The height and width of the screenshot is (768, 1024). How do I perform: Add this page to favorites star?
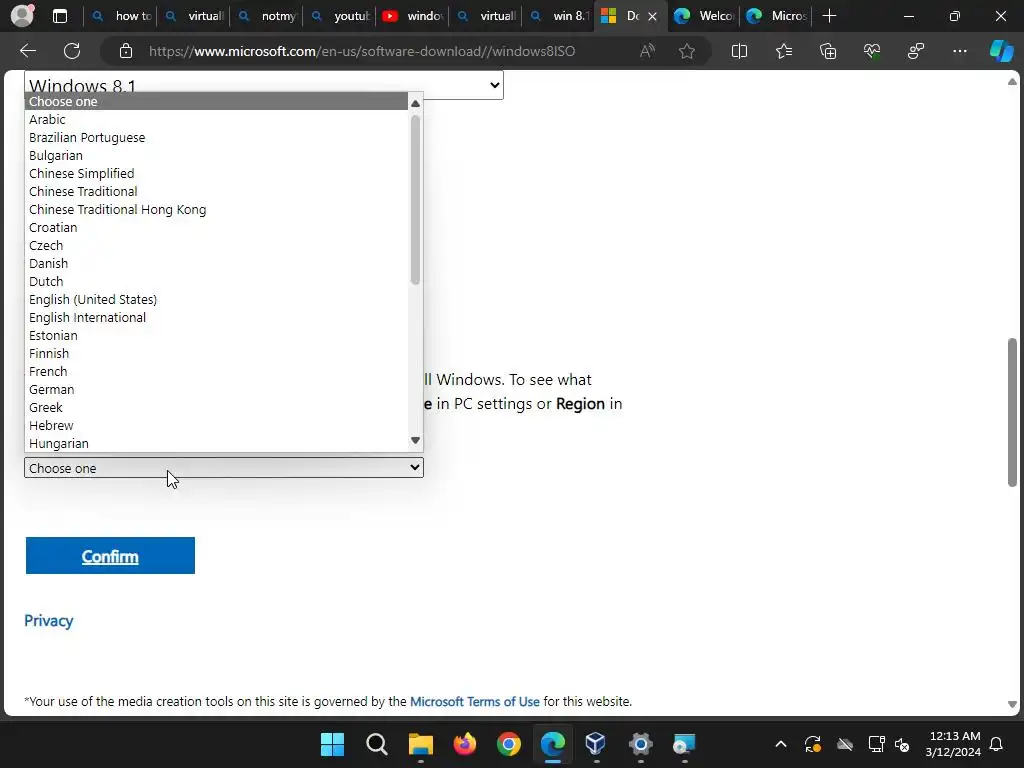tap(686, 51)
